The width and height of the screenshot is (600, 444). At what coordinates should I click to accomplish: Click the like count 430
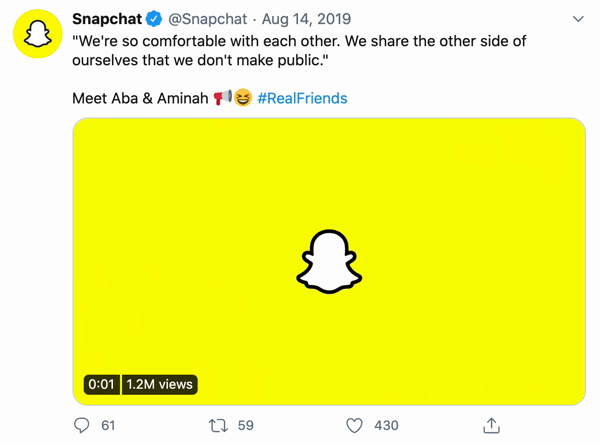(386, 425)
